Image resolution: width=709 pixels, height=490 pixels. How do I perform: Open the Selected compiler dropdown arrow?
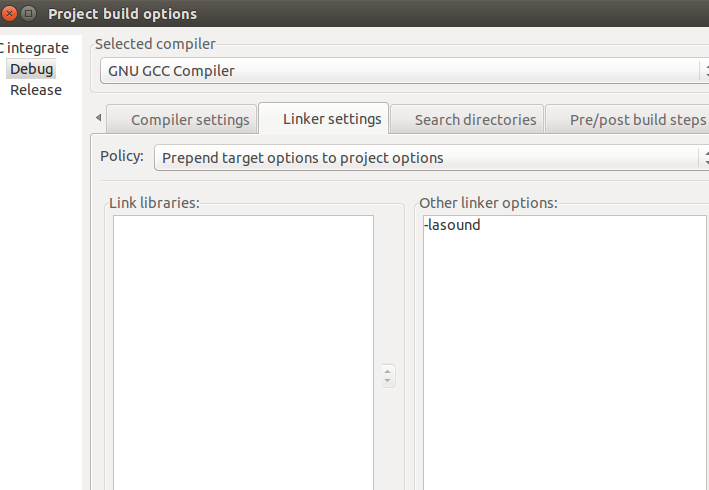tap(705, 71)
